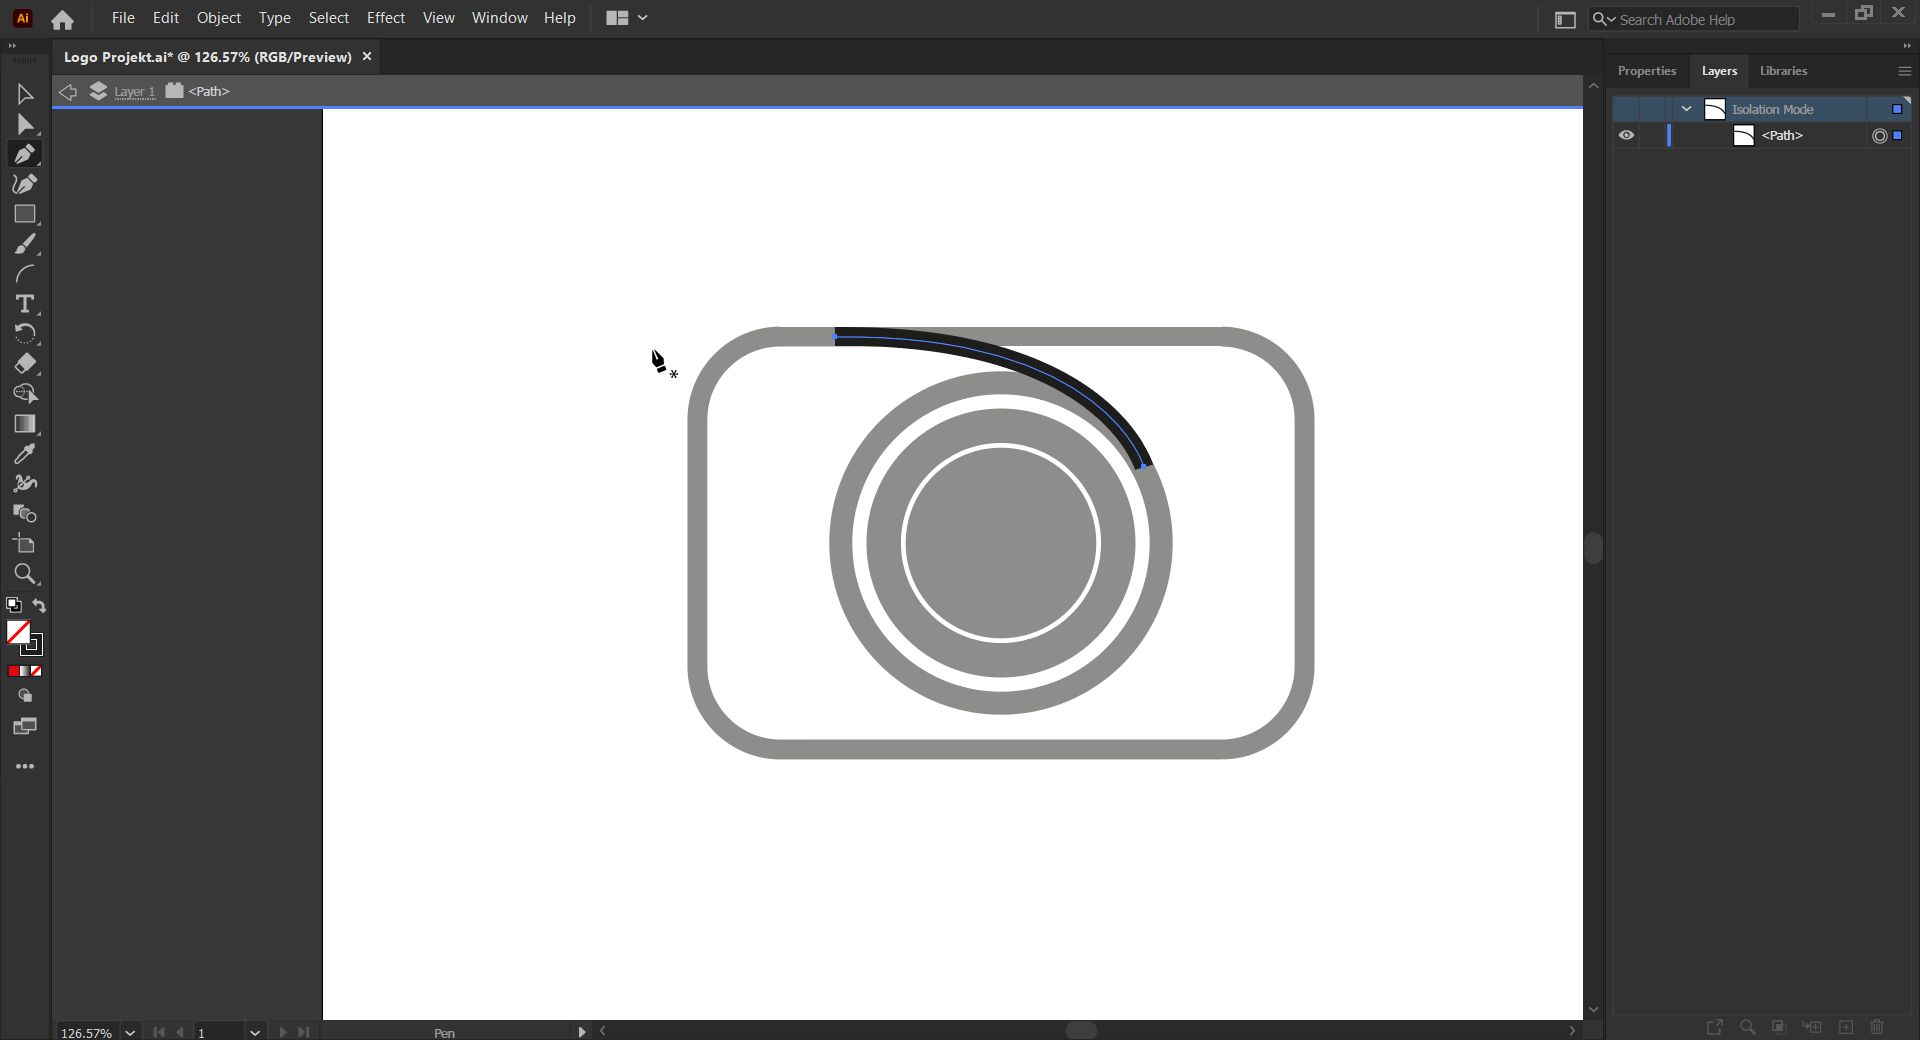Collapse the Isolation Mode layer arrow

[x=1687, y=109]
